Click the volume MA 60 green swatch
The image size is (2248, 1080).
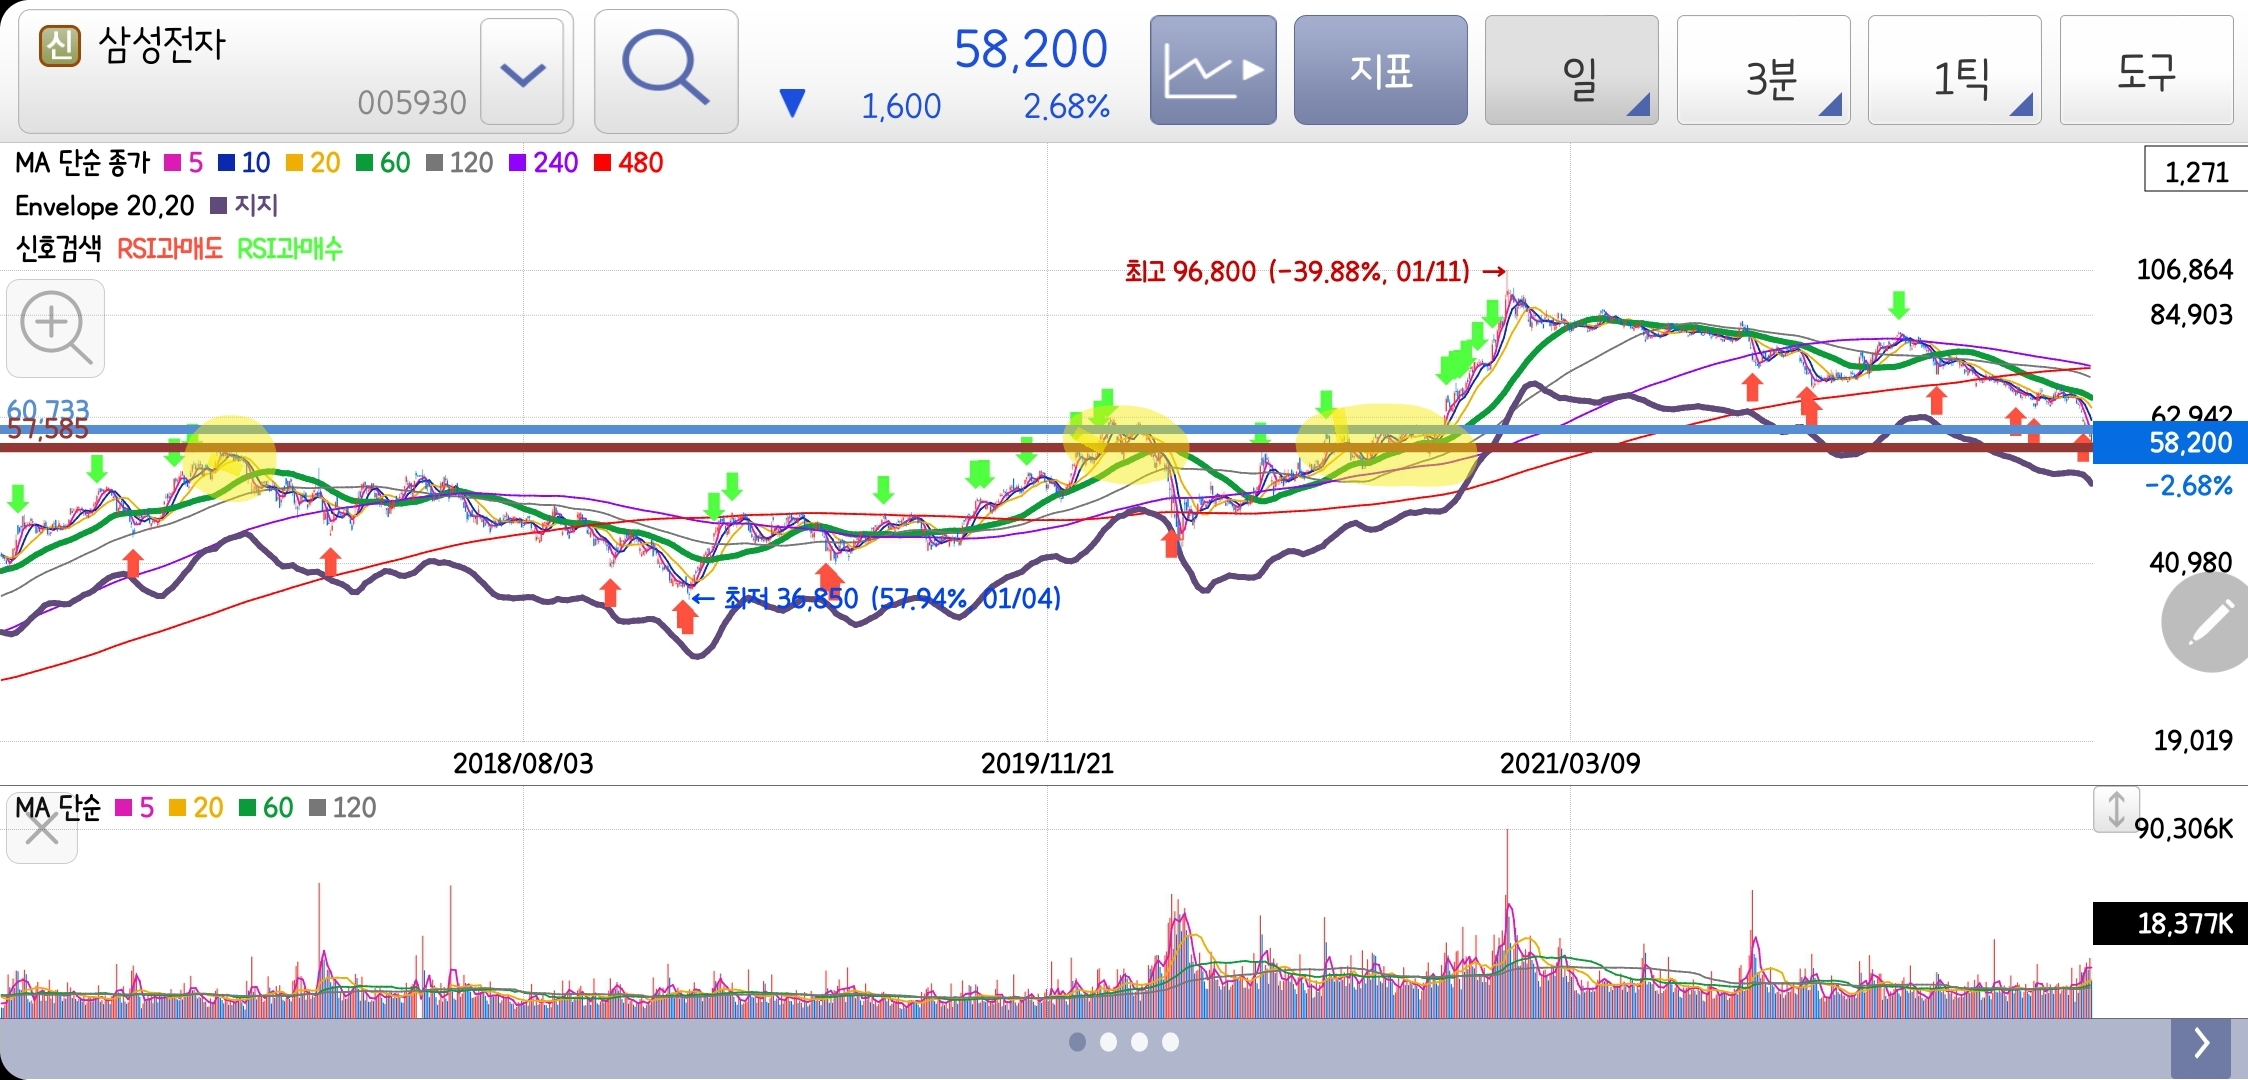point(248,808)
